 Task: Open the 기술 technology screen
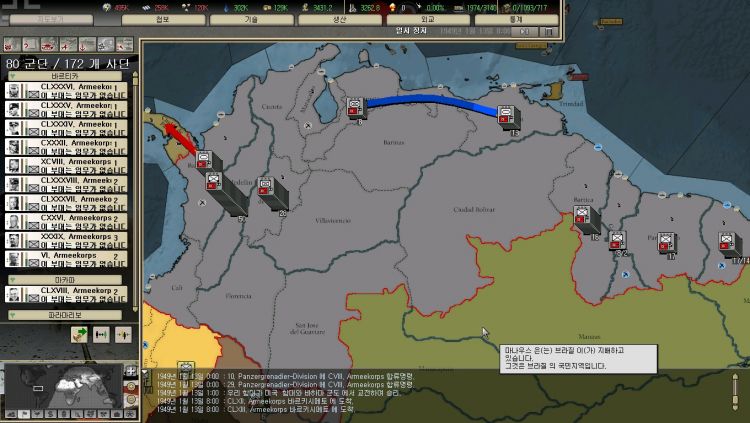(x=251, y=20)
